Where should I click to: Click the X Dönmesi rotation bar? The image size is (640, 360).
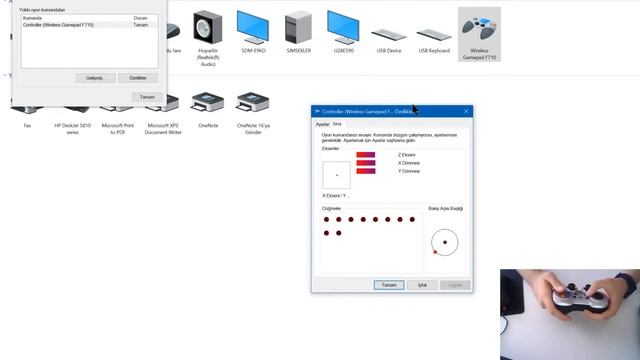point(366,163)
